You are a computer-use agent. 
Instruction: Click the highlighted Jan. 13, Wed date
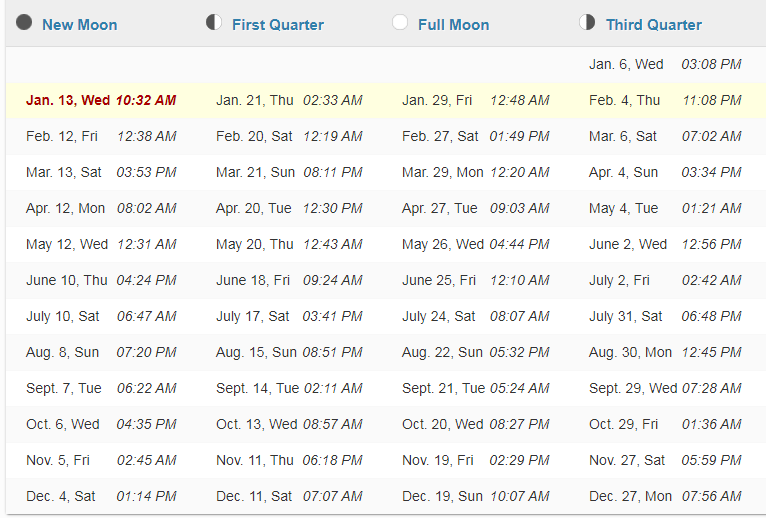pos(68,100)
